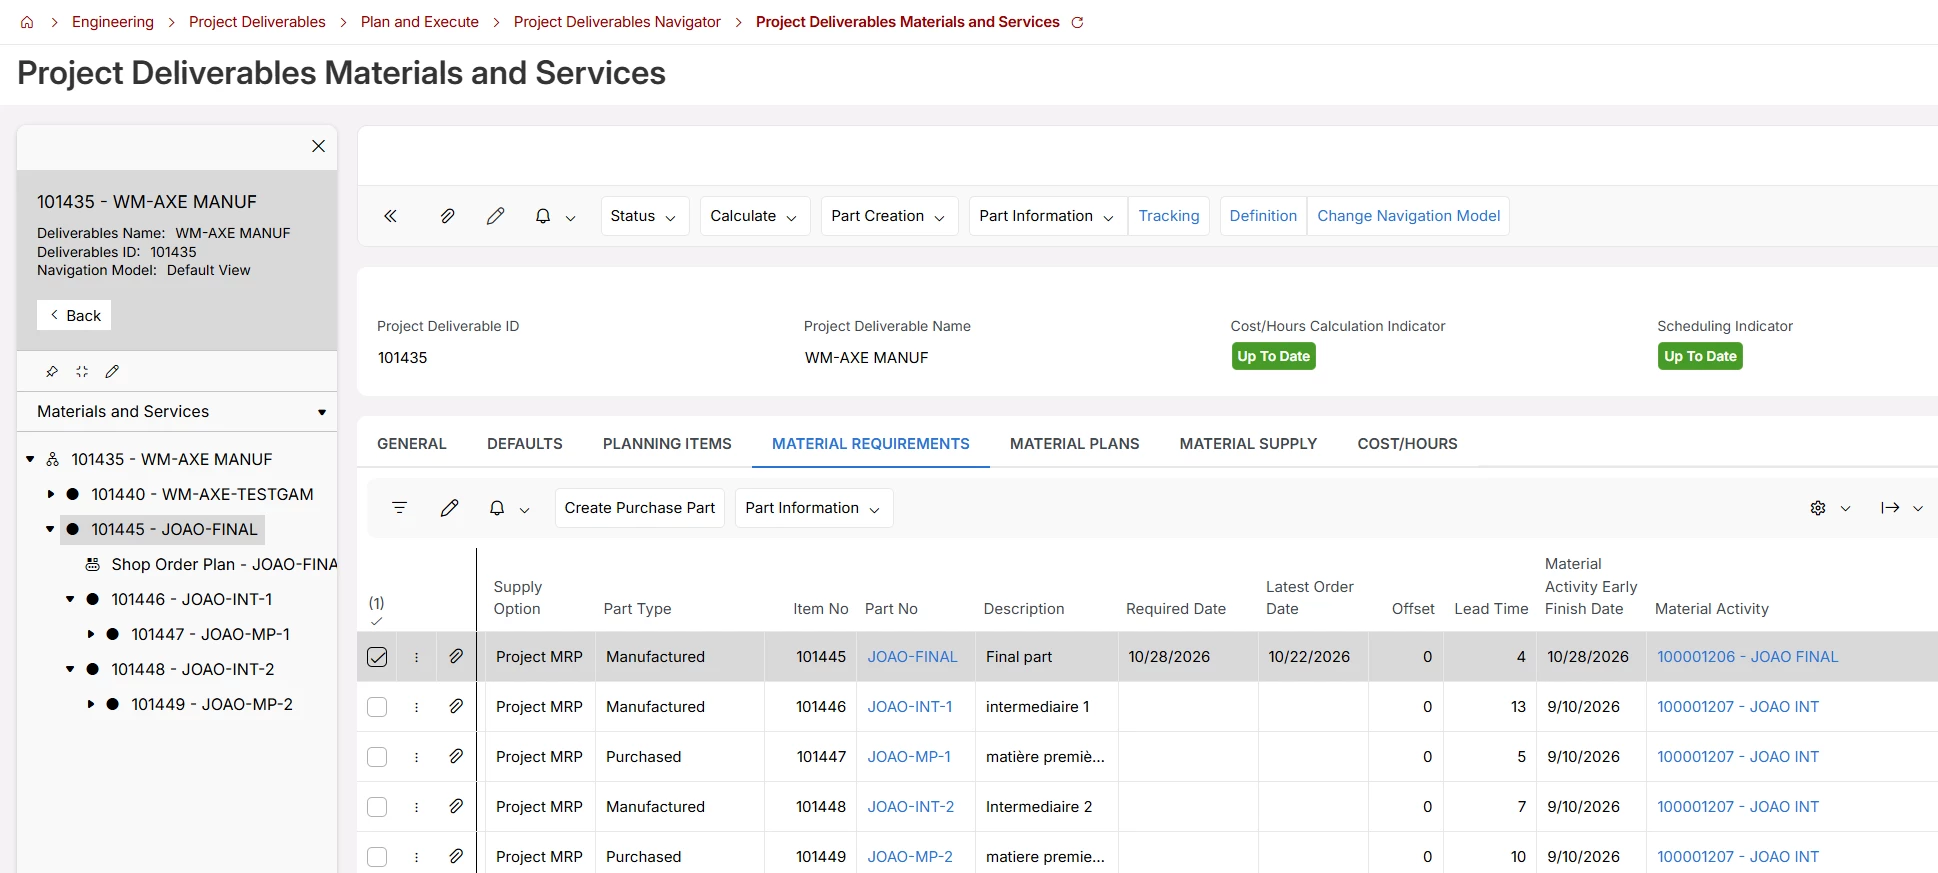The height and width of the screenshot is (873, 1938).
Task: Switch to the MATERIAL PLANS tab
Action: pos(1074,444)
